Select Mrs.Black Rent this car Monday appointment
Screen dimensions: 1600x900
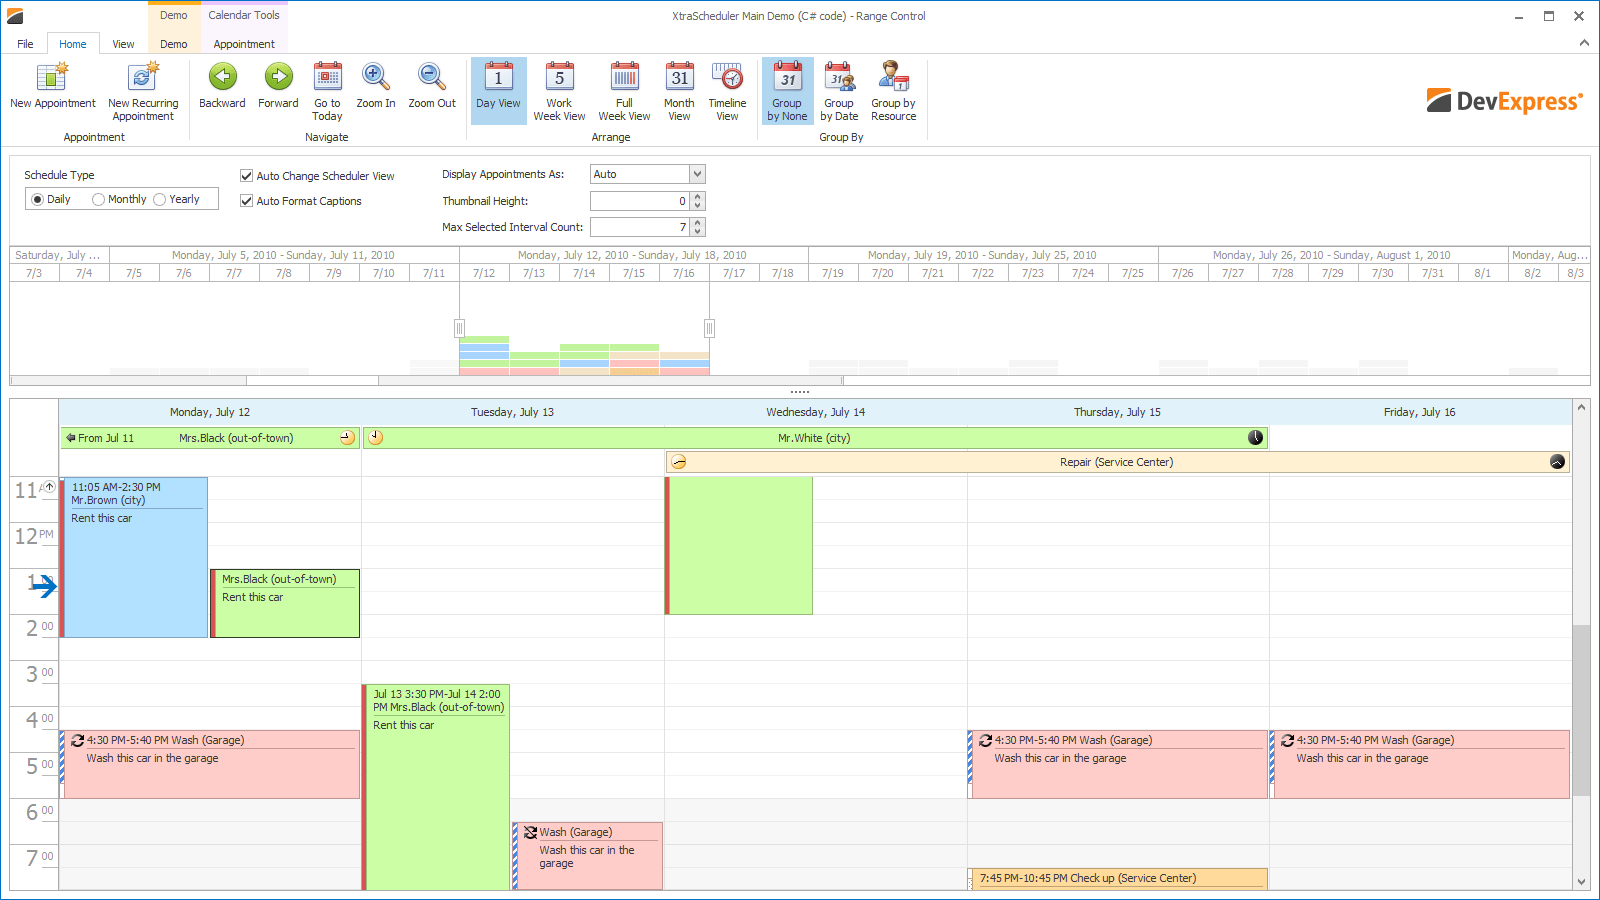(285, 603)
